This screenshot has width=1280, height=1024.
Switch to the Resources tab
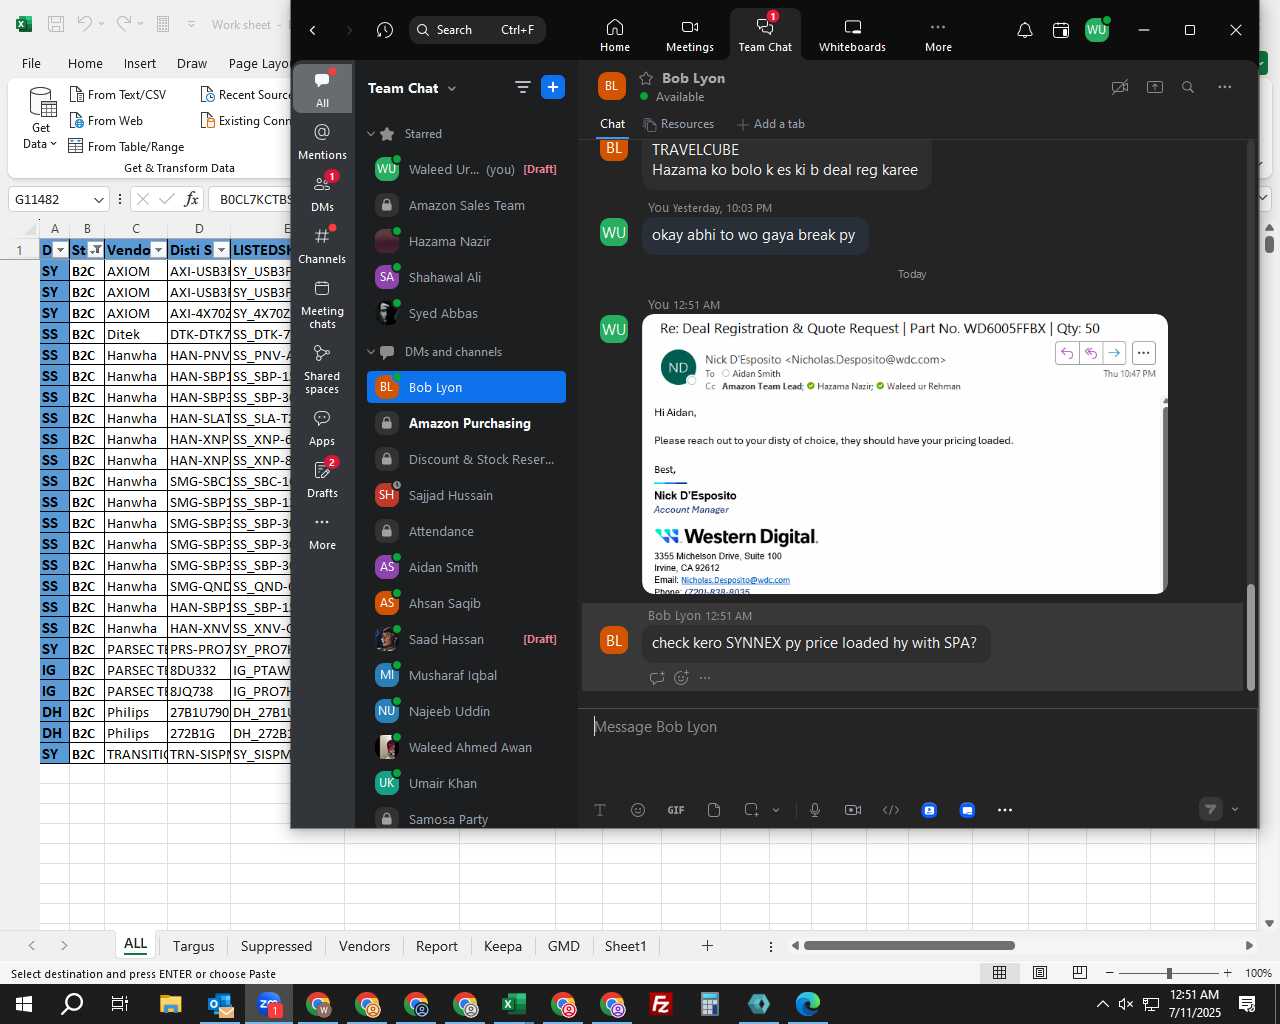(679, 124)
